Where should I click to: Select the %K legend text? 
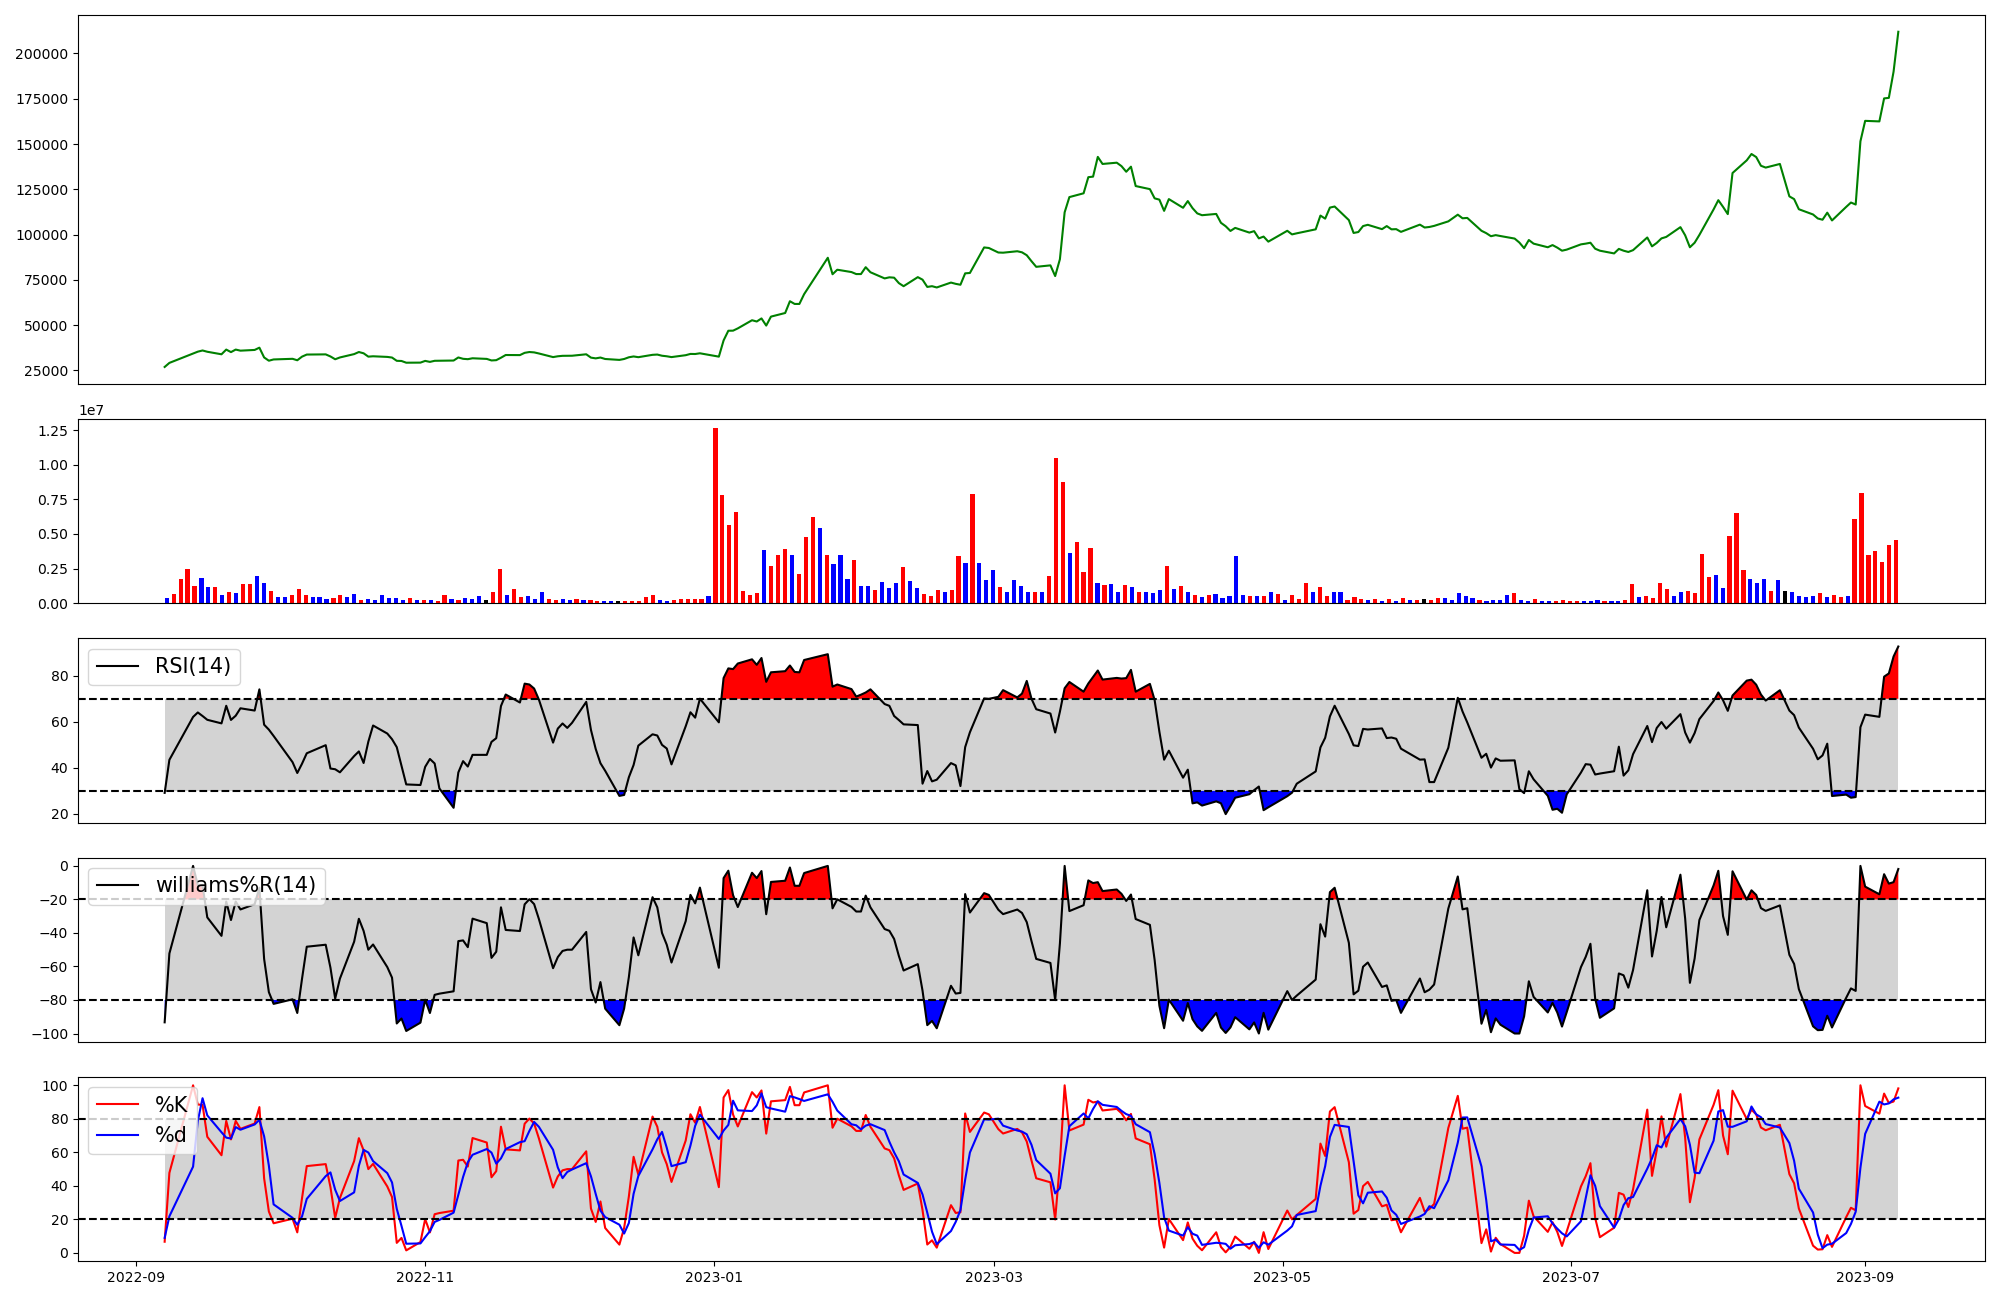(x=171, y=1105)
